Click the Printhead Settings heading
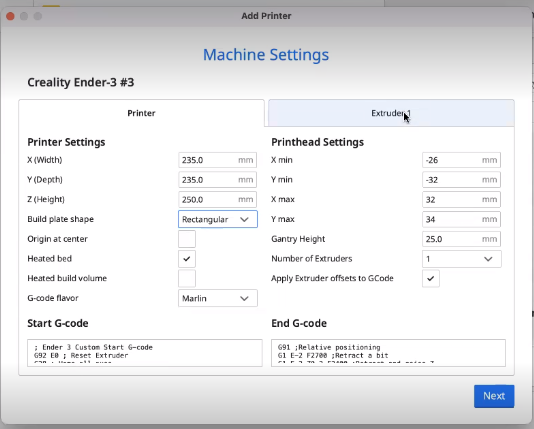This screenshot has width=534, height=429. click(317, 142)
